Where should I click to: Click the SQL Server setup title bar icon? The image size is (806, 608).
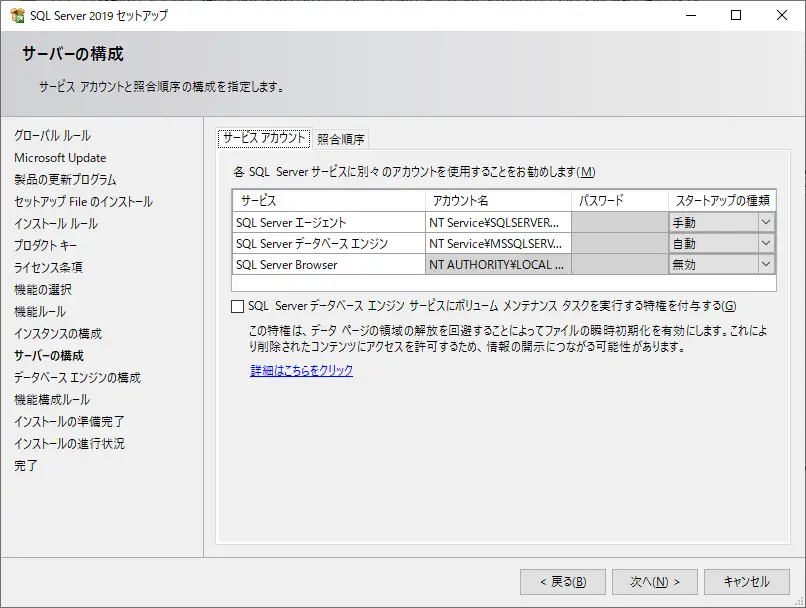coord(17,15)
